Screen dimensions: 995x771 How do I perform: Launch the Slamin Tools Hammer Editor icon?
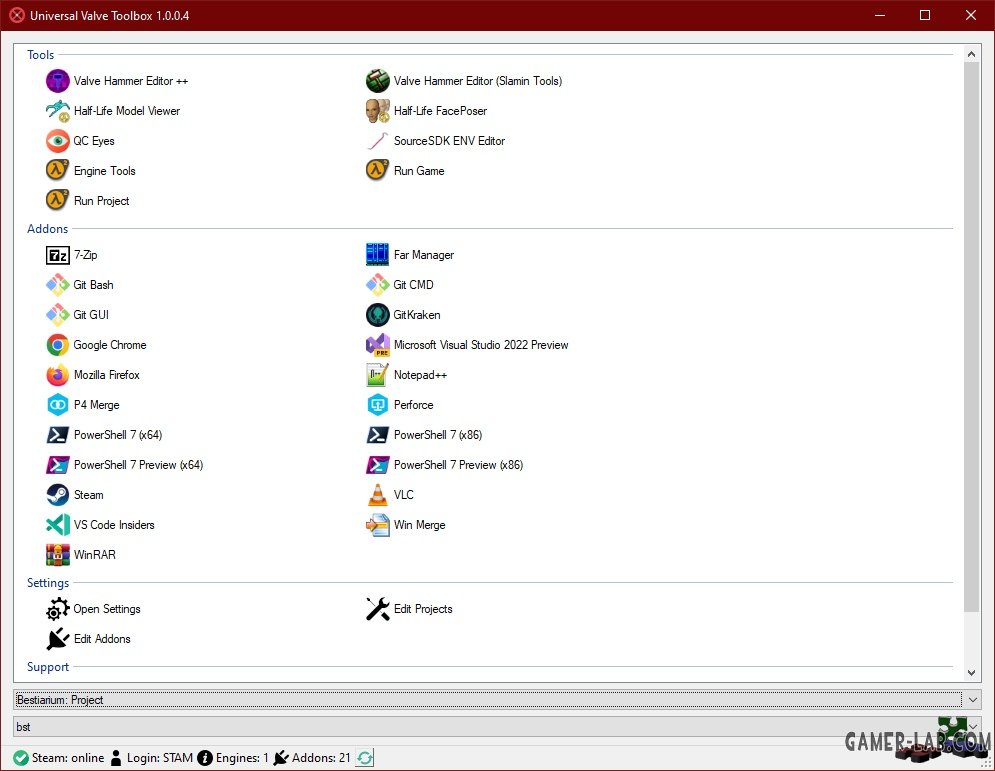(378, 81)
